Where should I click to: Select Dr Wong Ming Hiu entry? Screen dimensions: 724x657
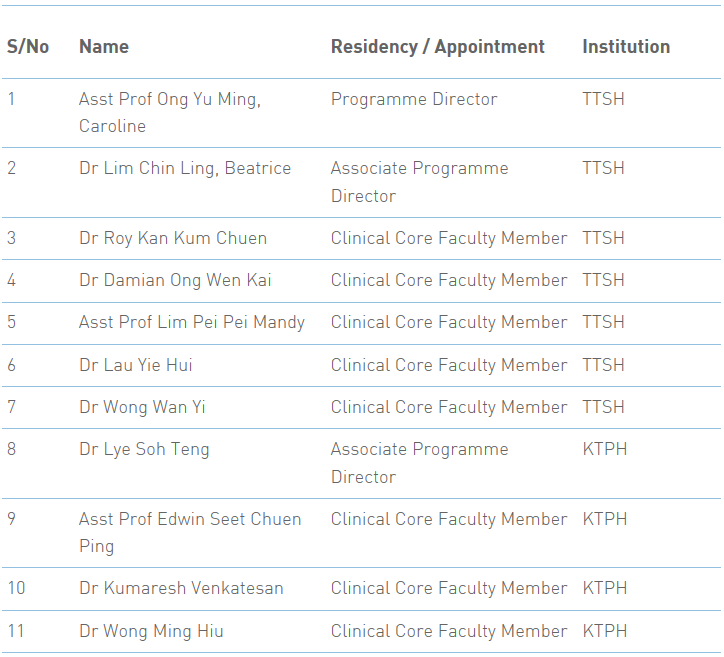point(151,631)
